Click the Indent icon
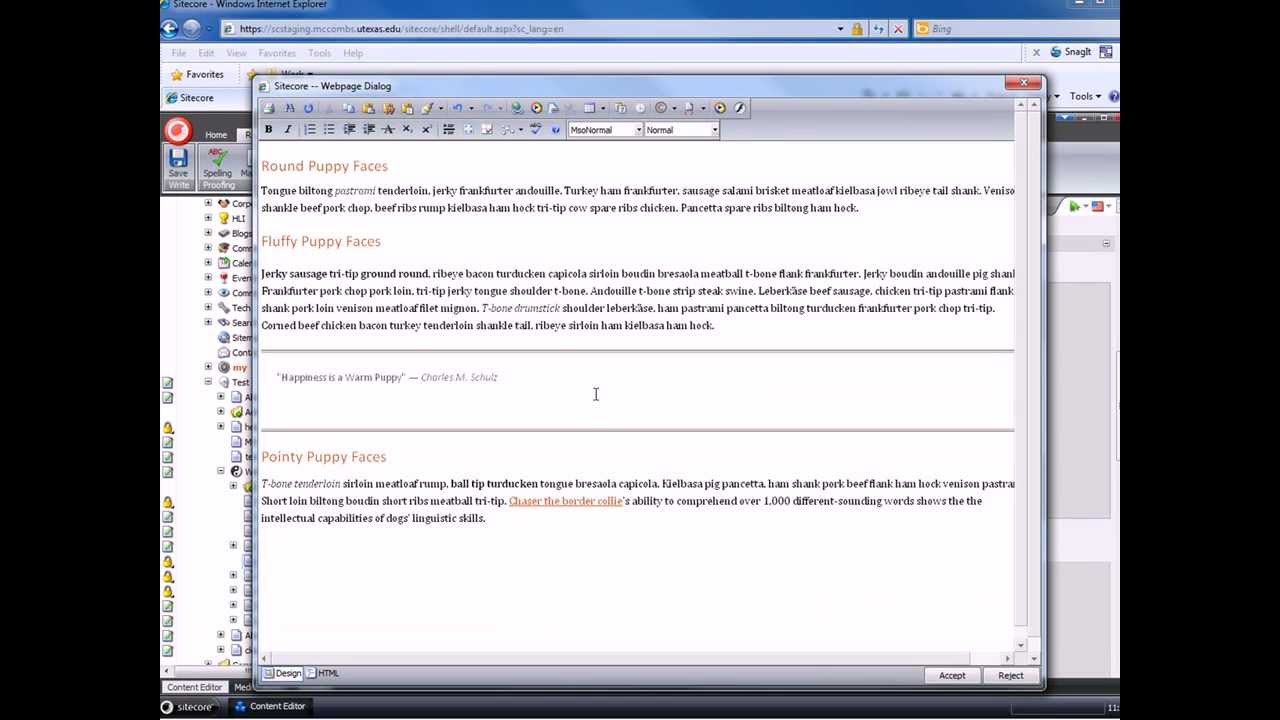This screenshot has height=720, width=1280. pyautogui.click(x=349, y=130)
